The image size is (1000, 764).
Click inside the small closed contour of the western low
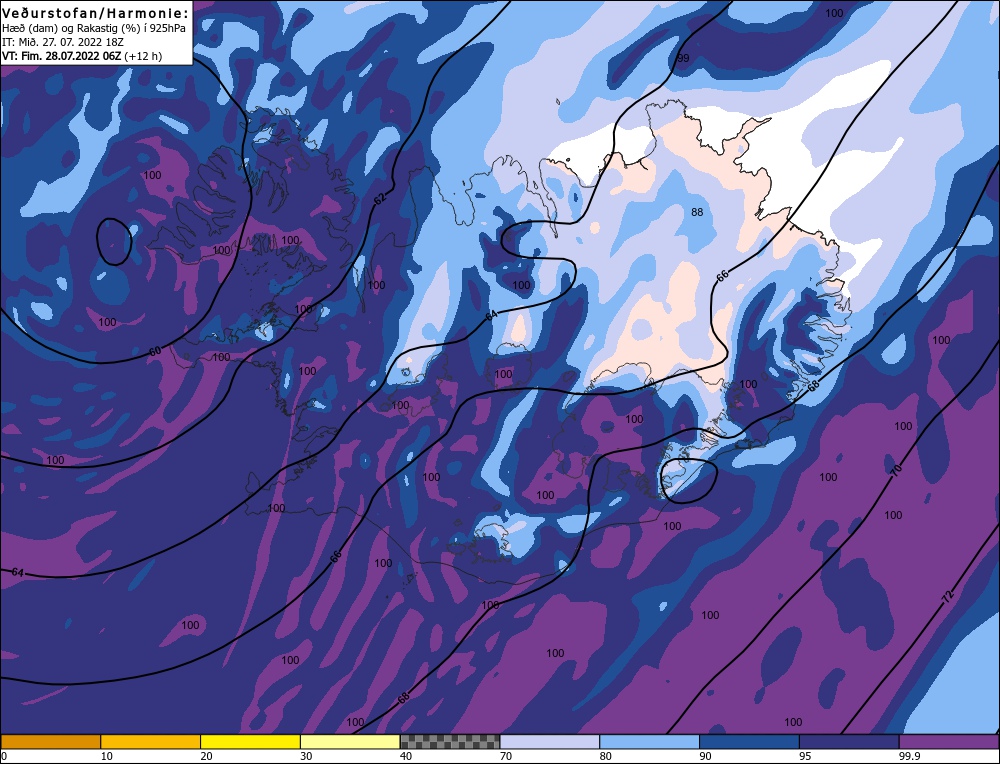[114, 241]
